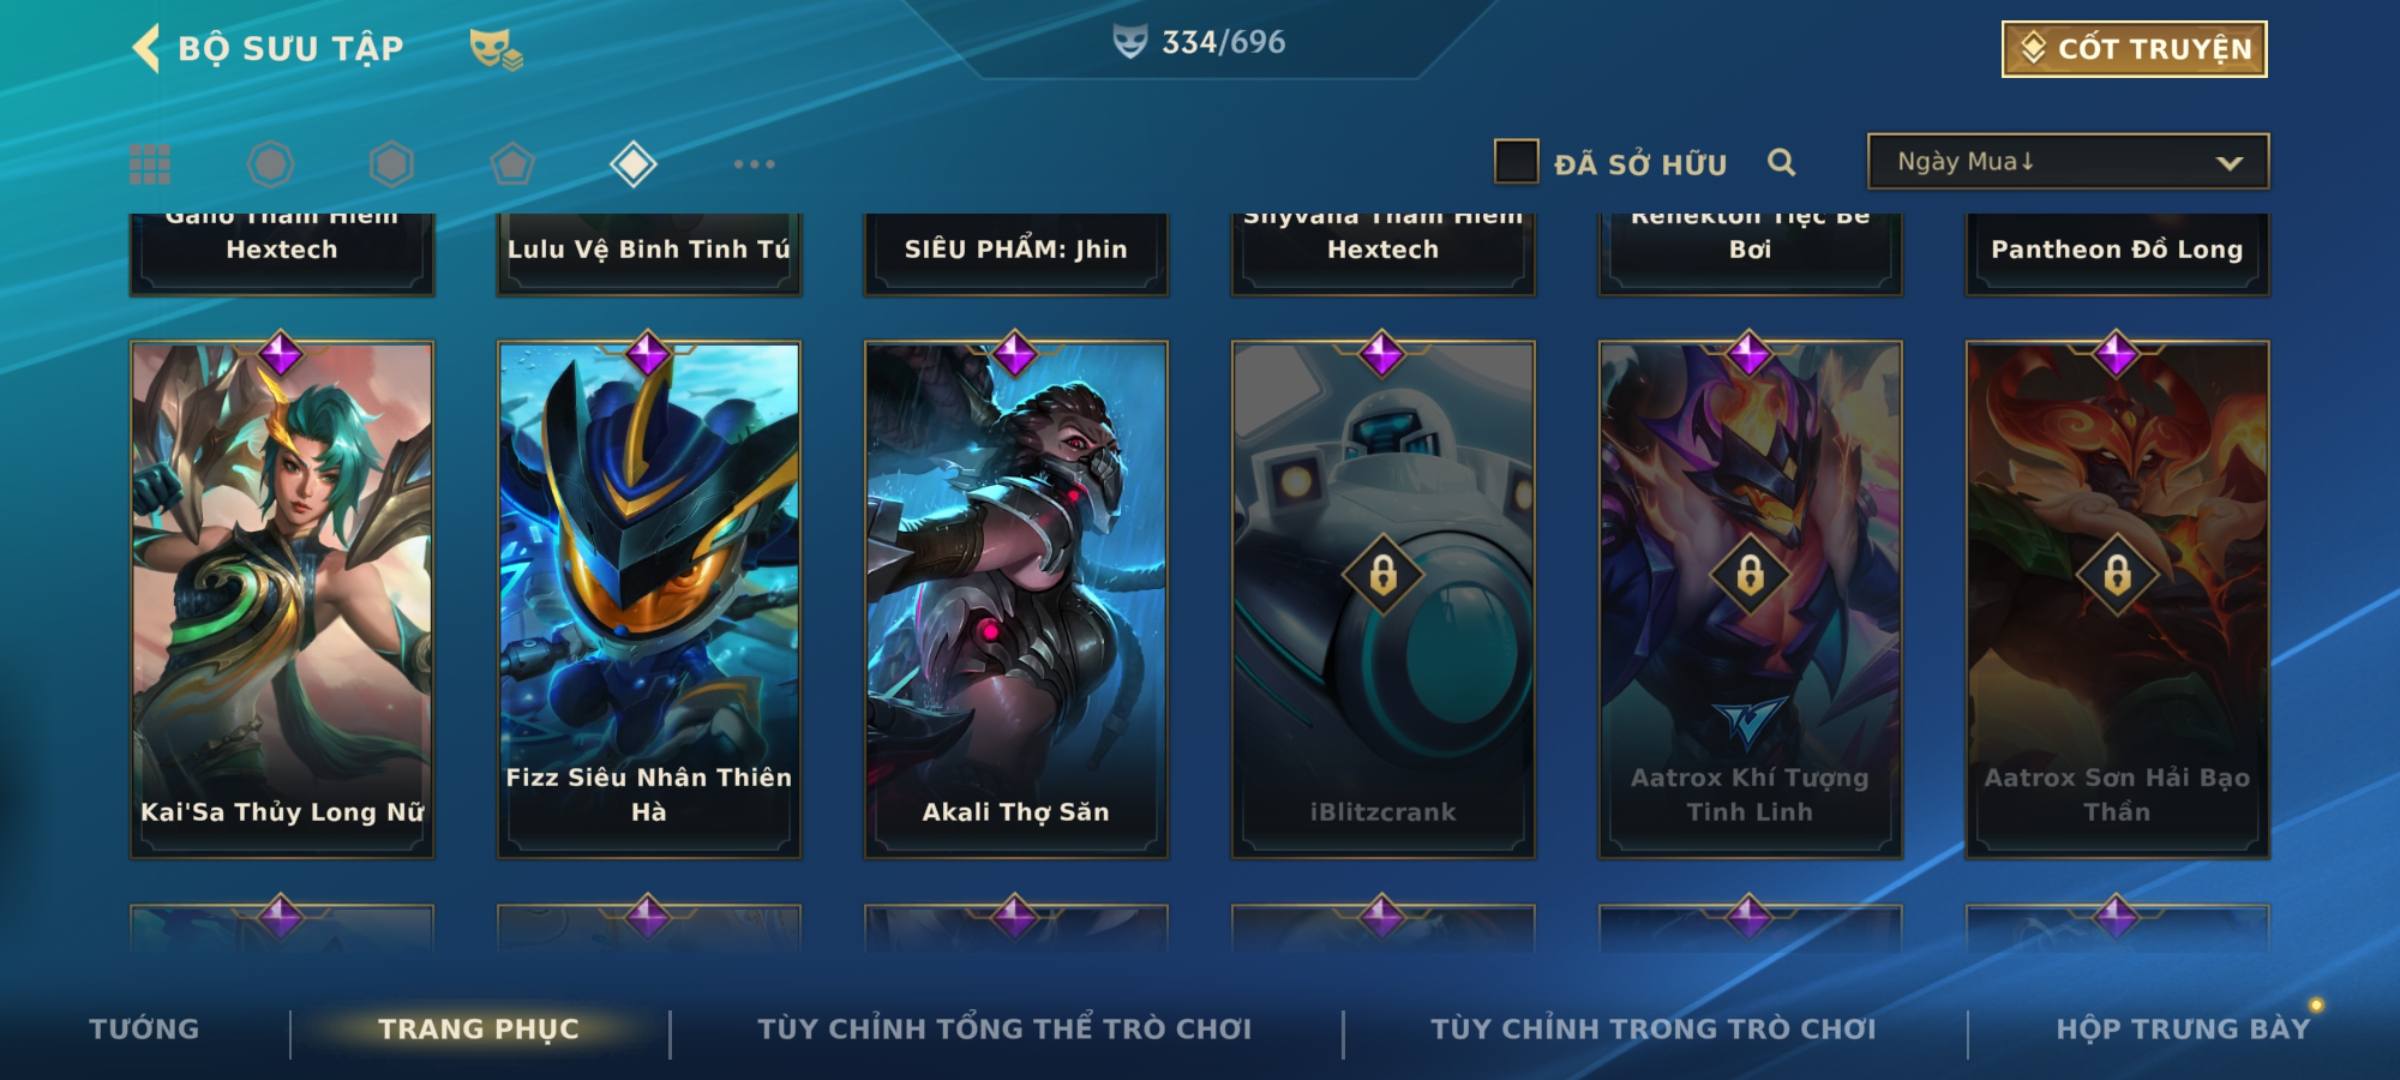Screen dimensions: 2400x1080
Task: Open more filters with three dots
Action: click(754, 164)
